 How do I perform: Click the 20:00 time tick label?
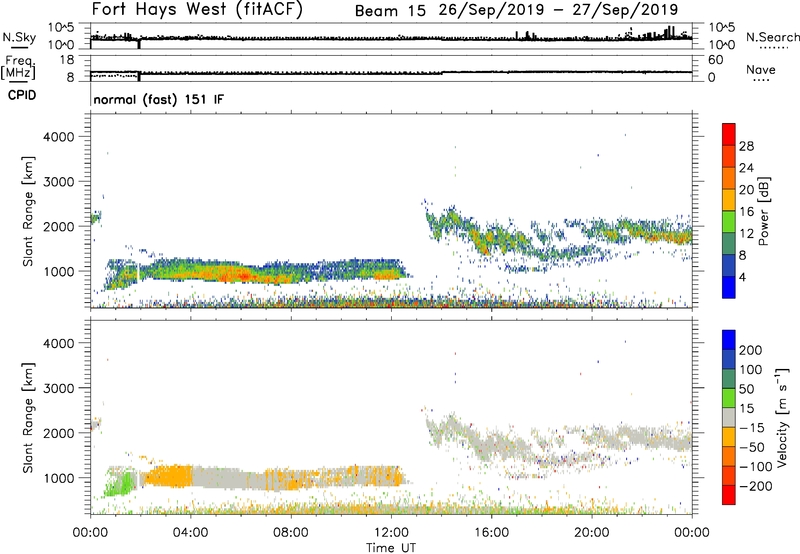[591, 533]
